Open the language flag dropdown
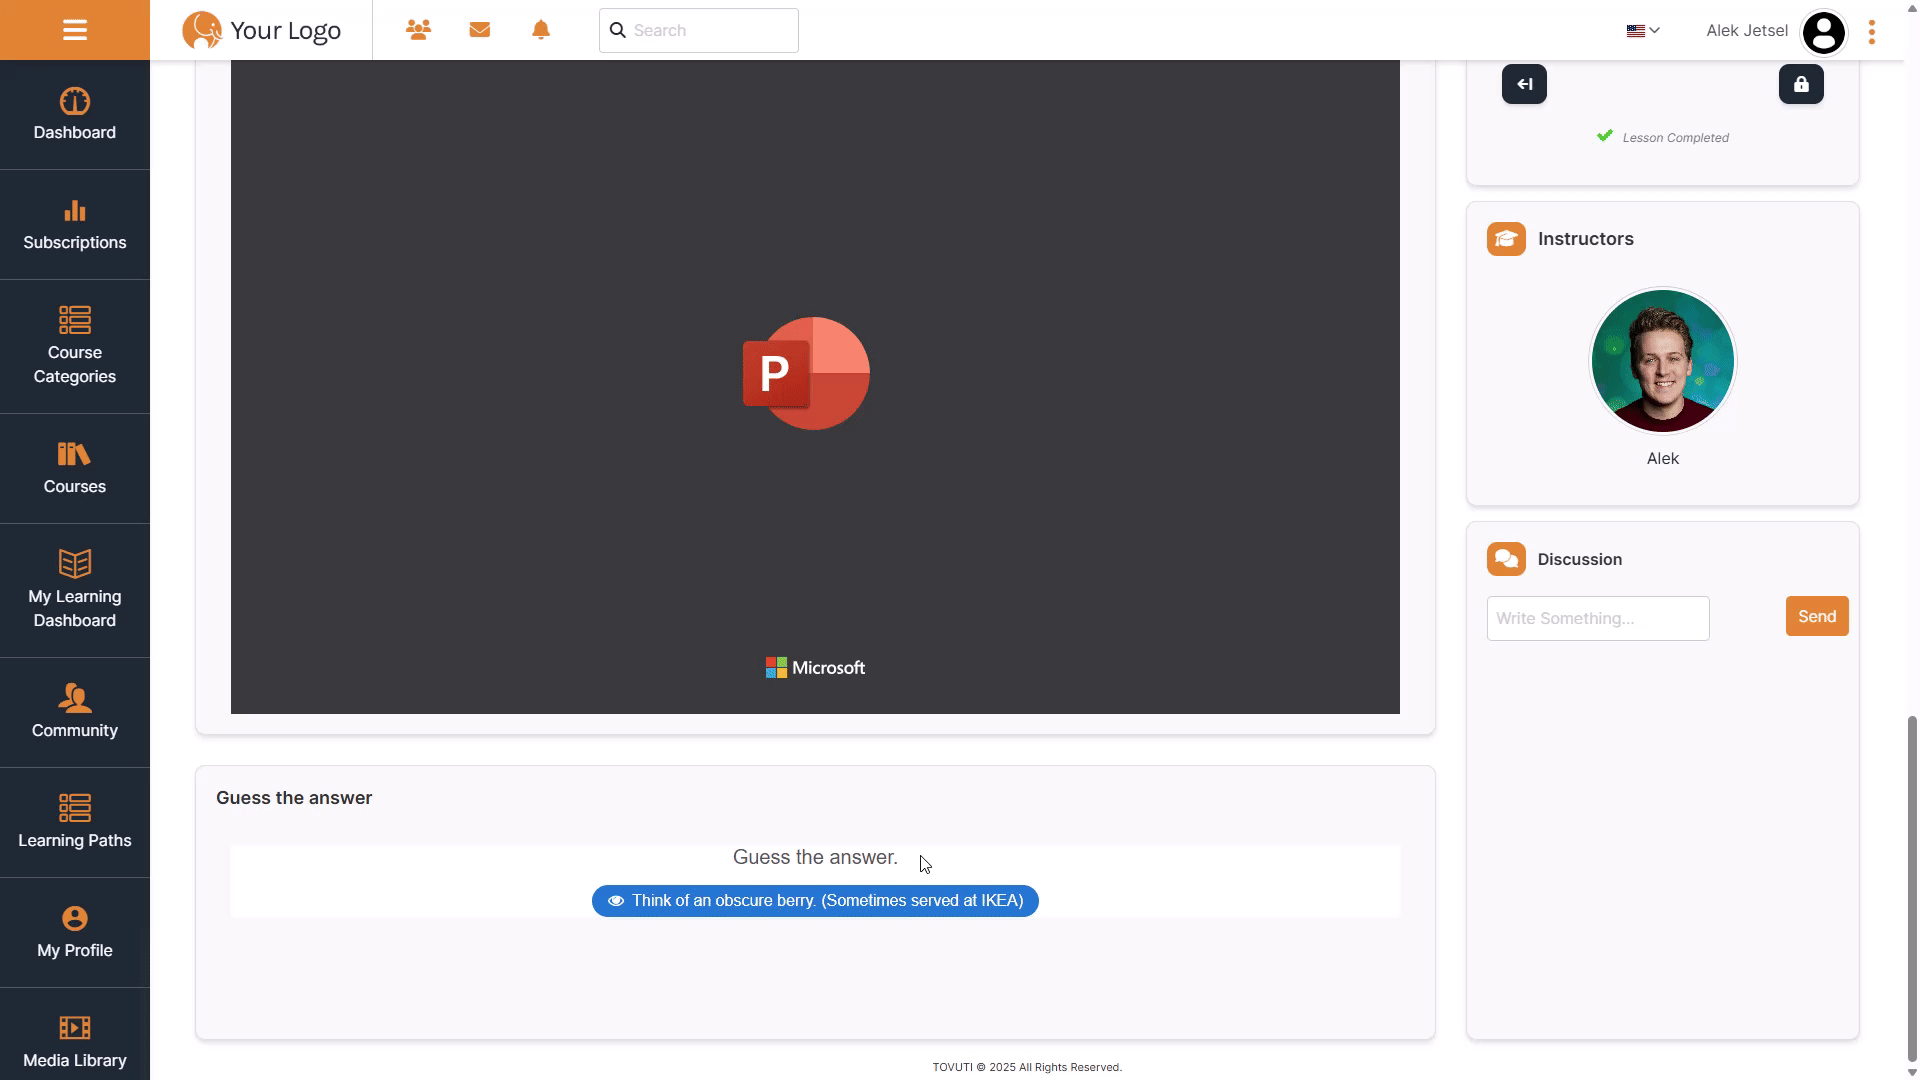The image size is (1920, 1080). 1643,31
